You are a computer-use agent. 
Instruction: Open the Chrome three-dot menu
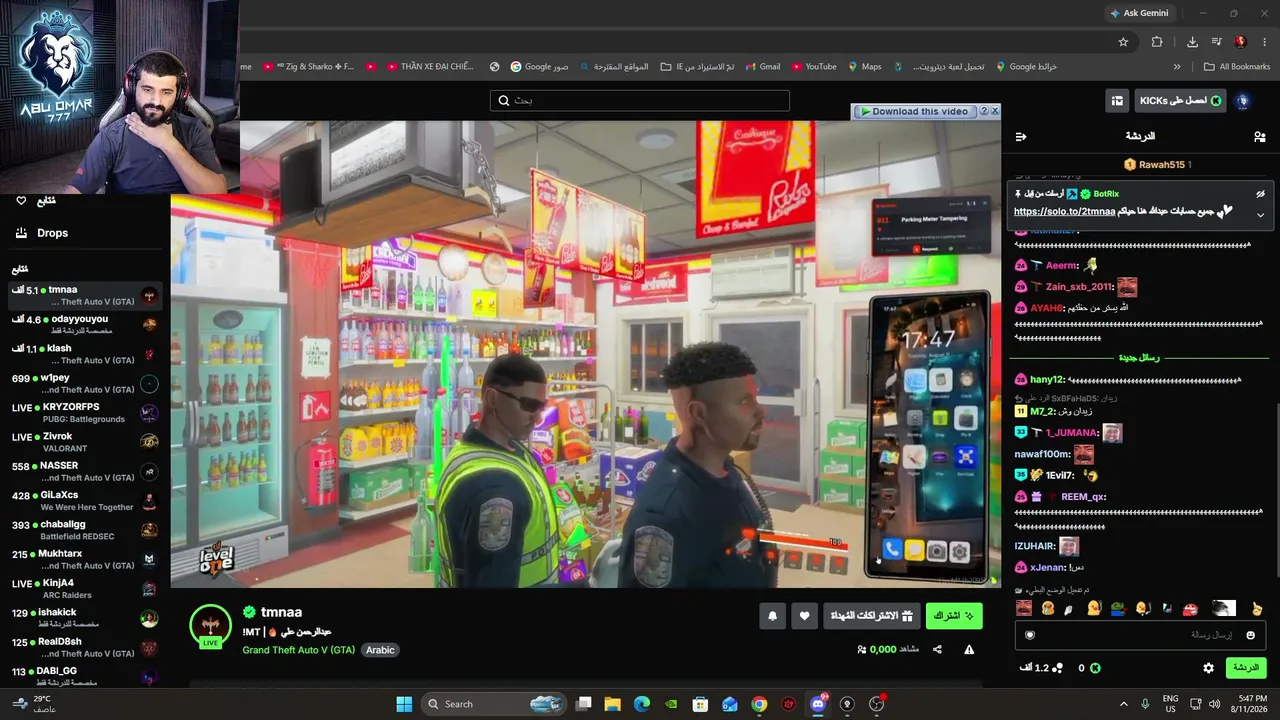click(x=1263, y=42)
